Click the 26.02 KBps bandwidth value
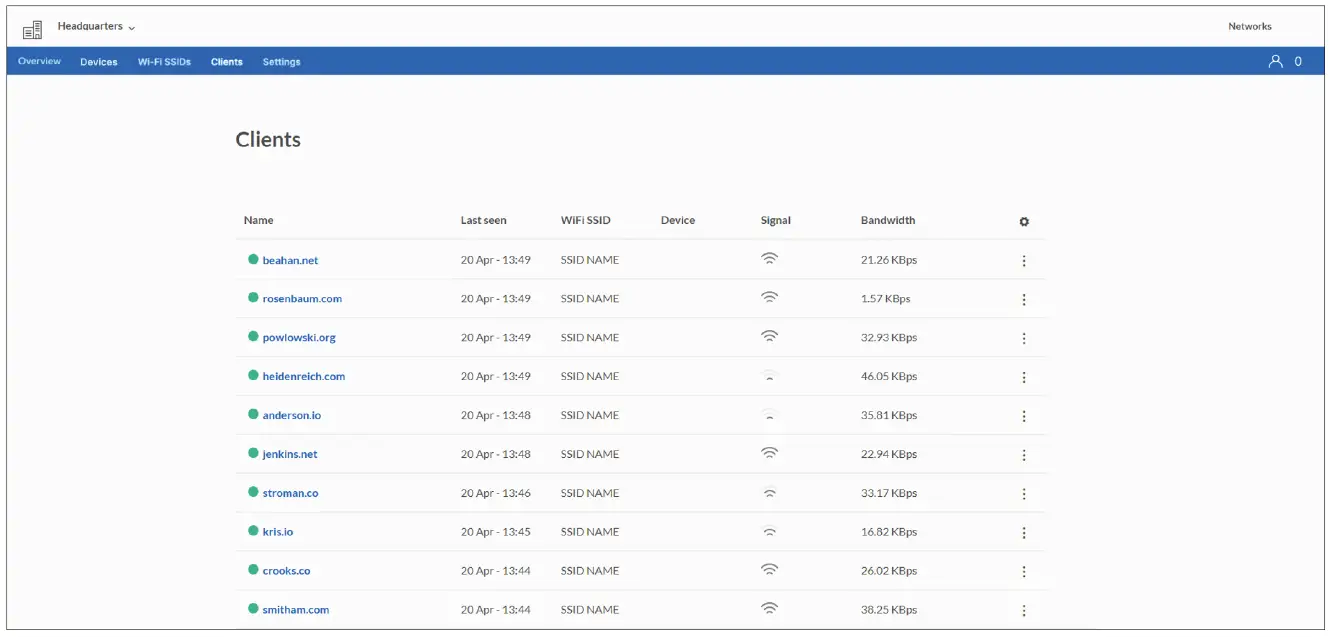1332x637 pixels. [889, 571]
